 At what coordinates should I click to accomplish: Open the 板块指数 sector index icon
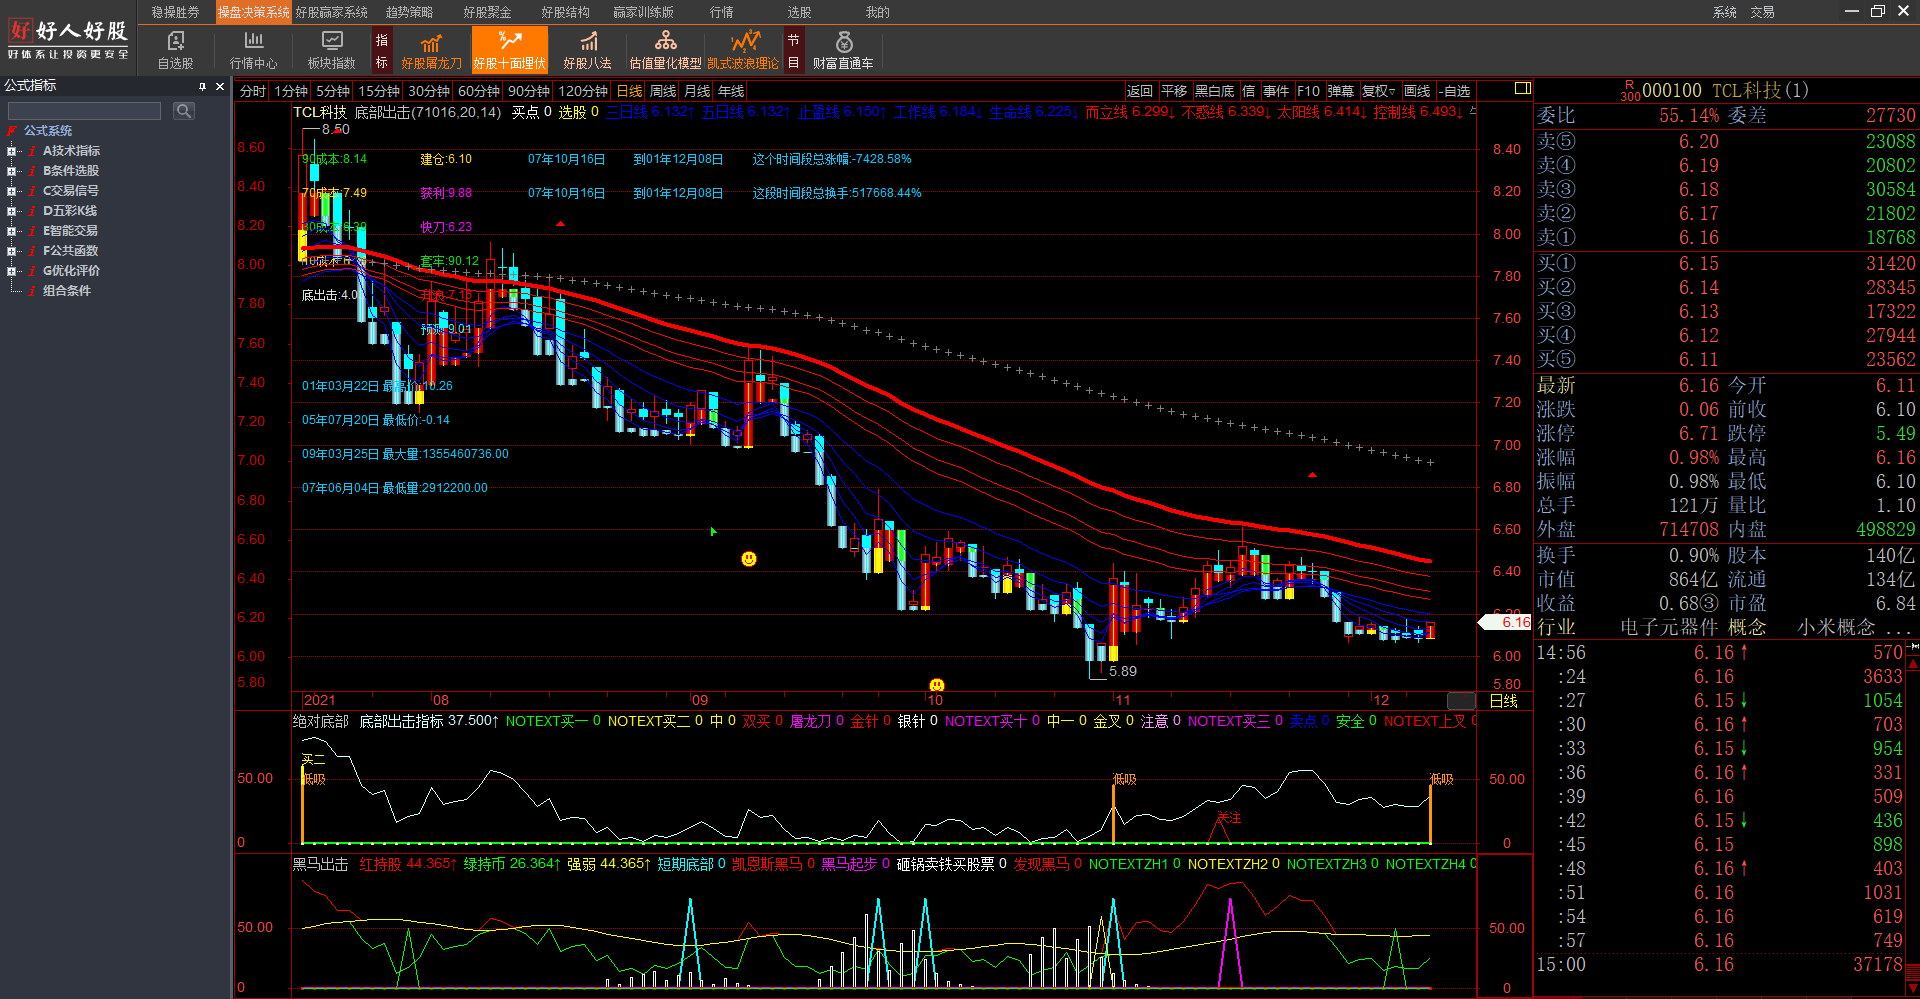click(331, 50)
